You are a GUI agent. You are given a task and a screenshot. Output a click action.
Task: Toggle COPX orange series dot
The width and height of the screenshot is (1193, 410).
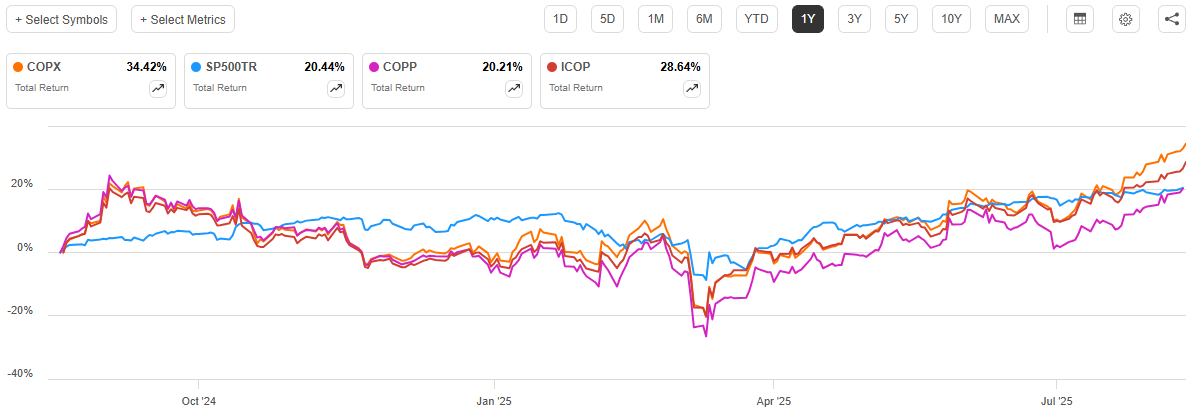(19, 67)
